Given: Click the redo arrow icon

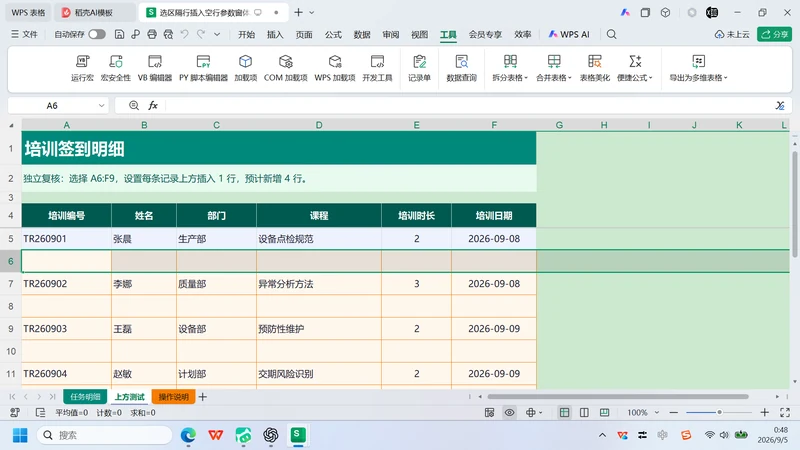Looking at the screenshot, I should 201,34.
